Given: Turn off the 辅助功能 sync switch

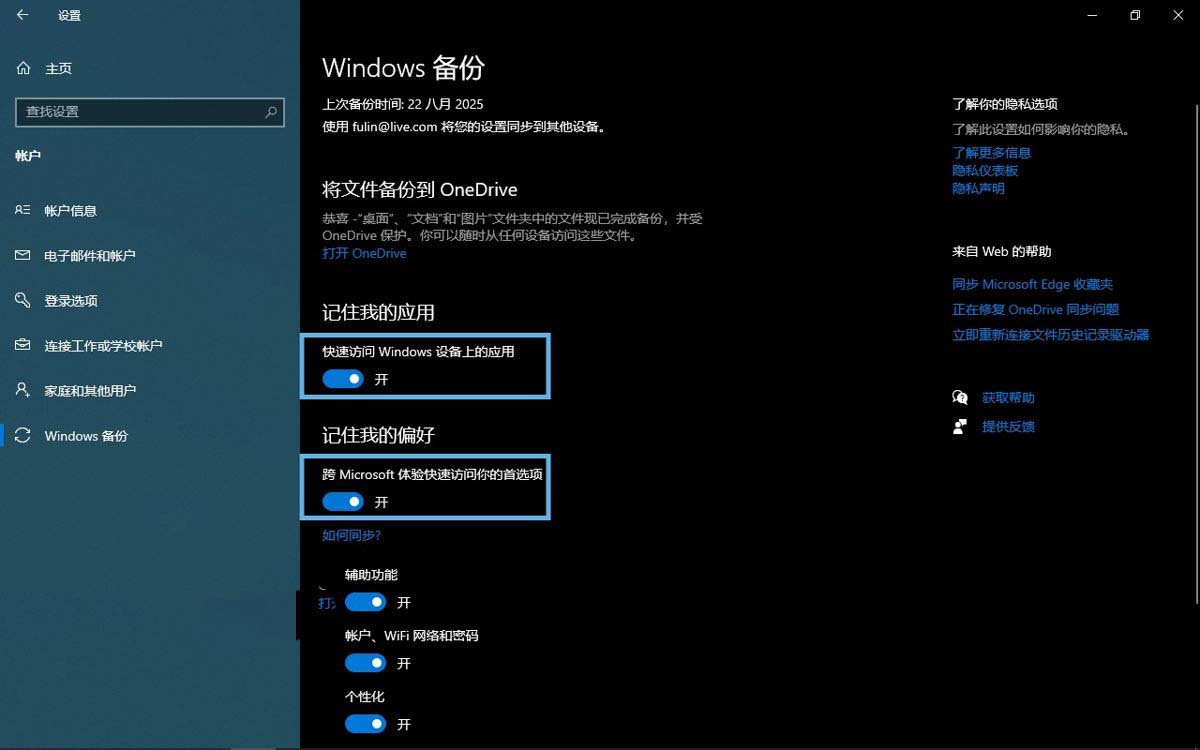Looking at the screenshot, I should 365,602.
